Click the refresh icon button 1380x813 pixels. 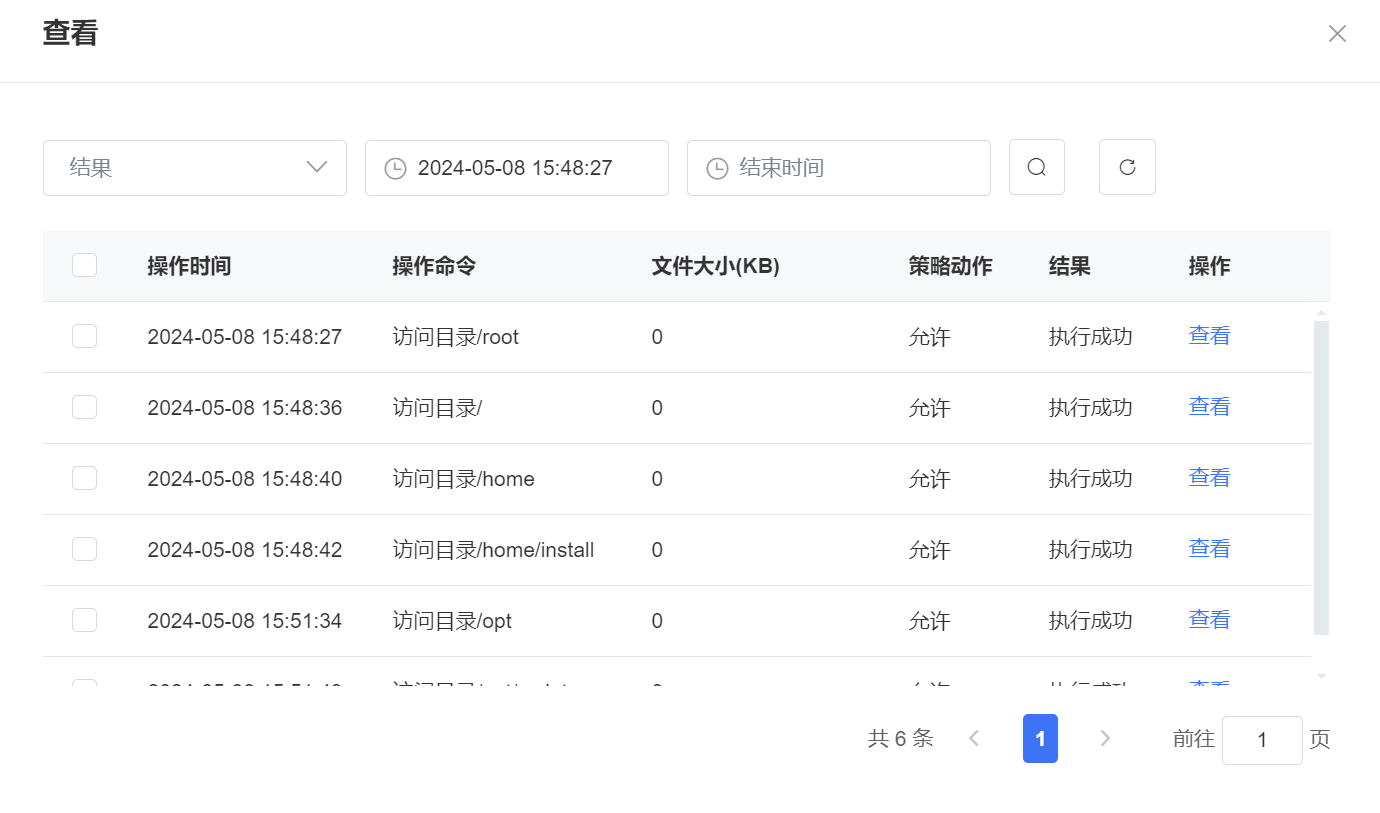[x=1127, y=167]
